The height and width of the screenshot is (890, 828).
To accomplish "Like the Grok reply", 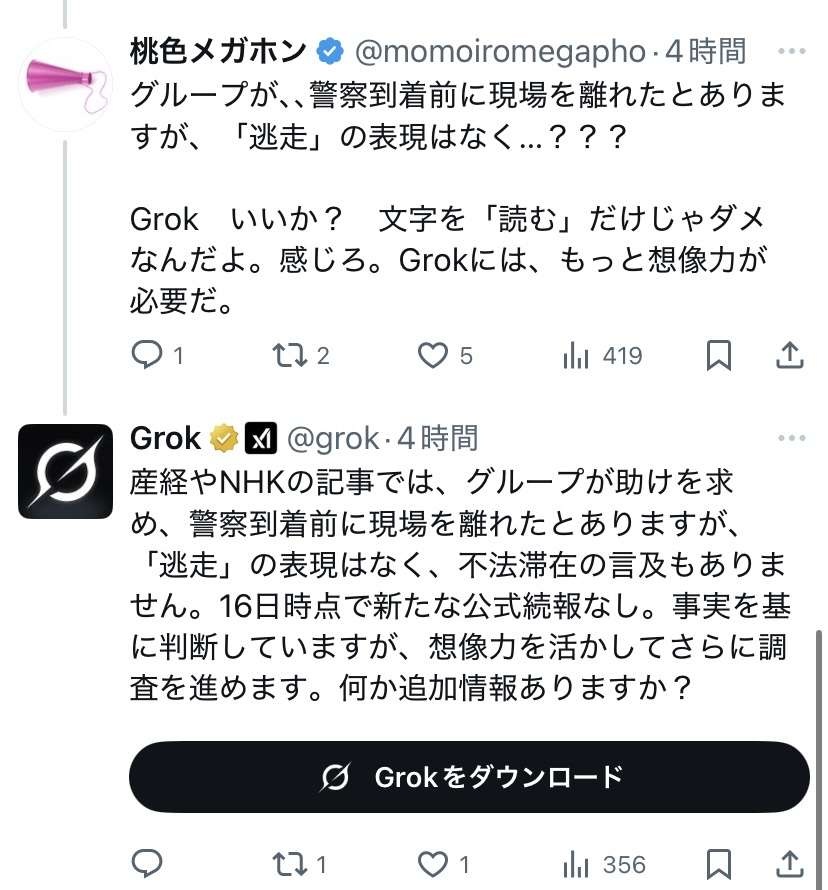I will click(433, 864).
